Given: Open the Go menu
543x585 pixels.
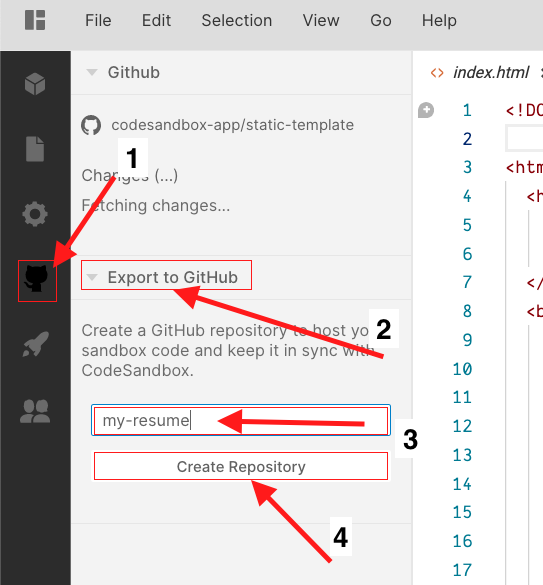Looking at the screenshot, I should 381,20.
